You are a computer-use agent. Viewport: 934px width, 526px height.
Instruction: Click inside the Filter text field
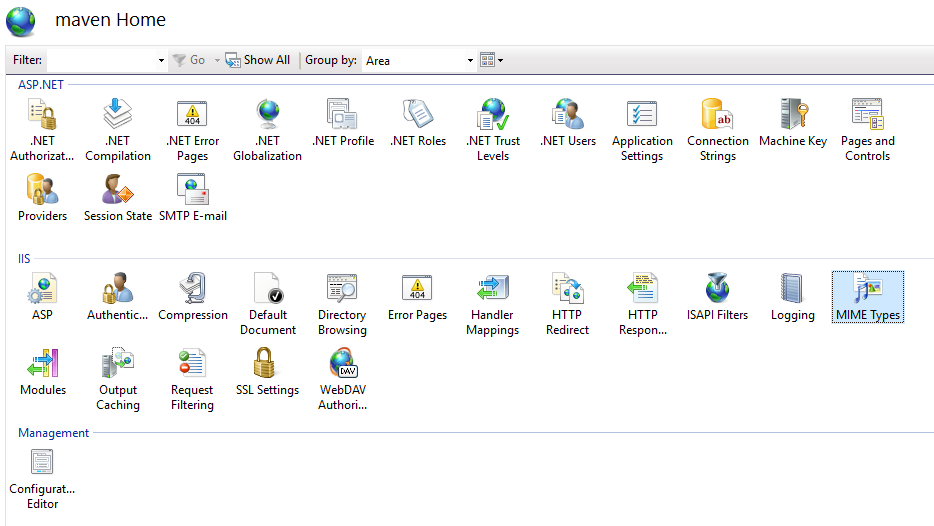pyautogui.click(x=100, y=61)
